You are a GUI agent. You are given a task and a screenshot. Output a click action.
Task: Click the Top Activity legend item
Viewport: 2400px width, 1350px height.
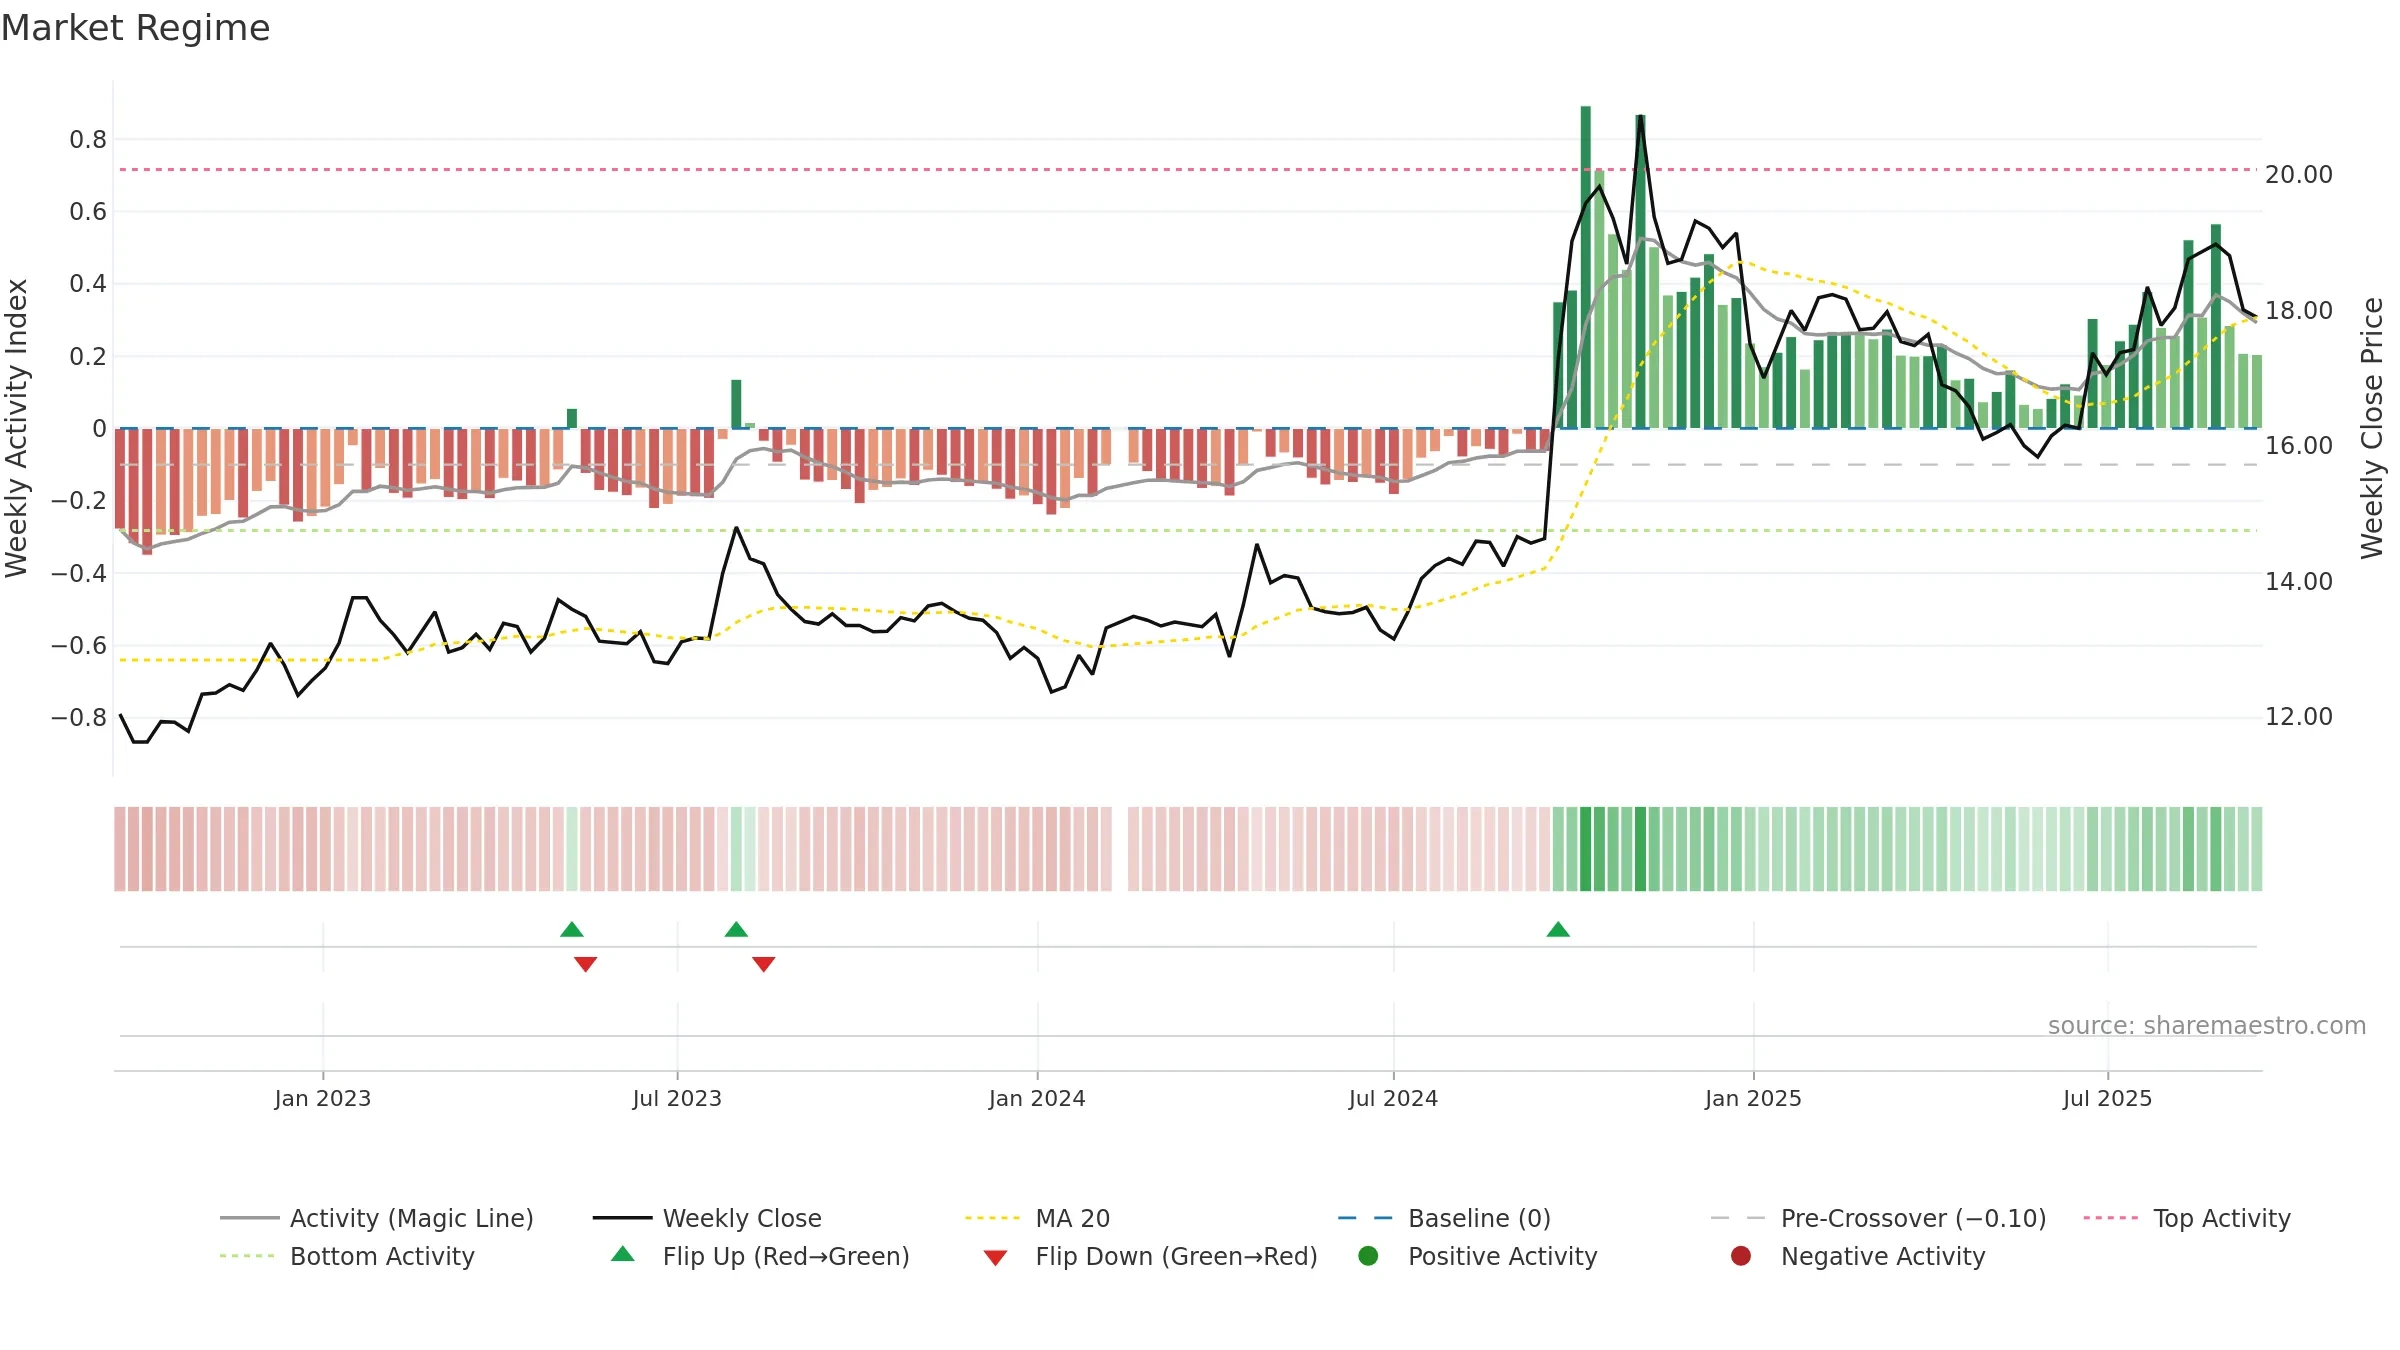(2187, 1218)
